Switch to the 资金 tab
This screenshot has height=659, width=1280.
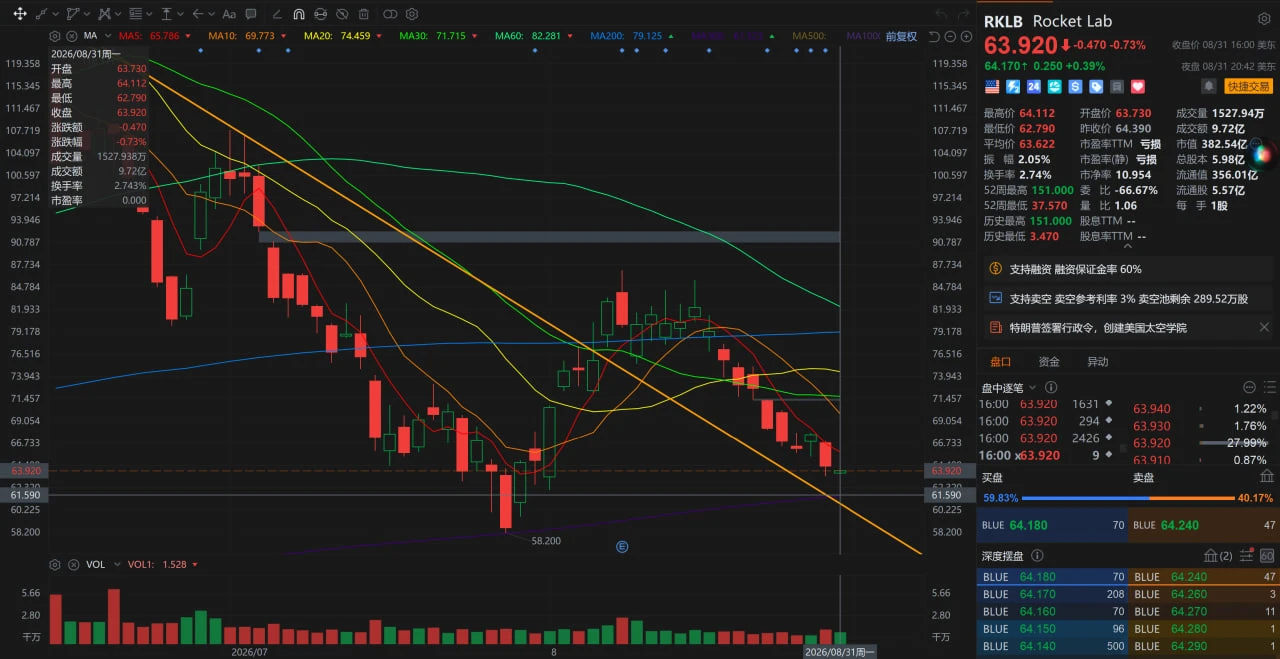pyautogui.click(x=1049, y=362)
